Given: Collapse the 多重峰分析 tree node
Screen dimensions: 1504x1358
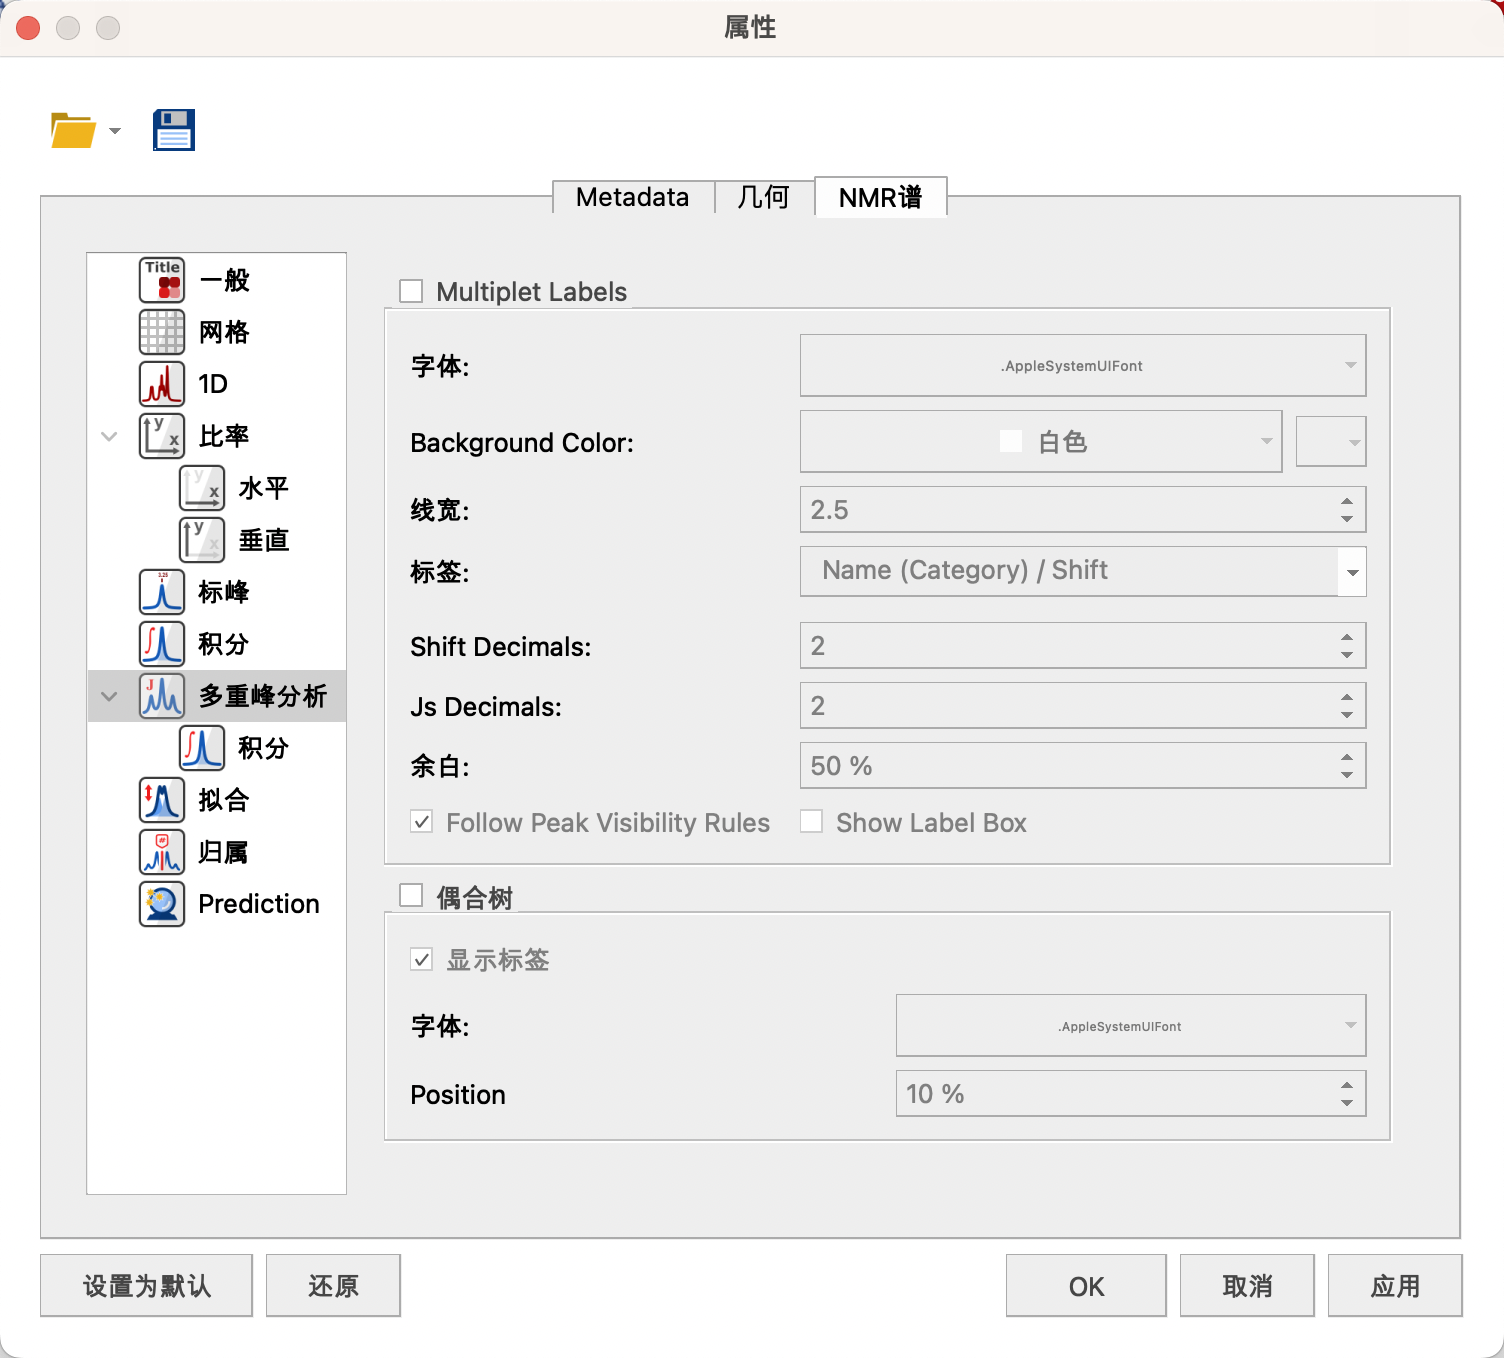Looking at the screenshot, I should [x=110, y=696].
